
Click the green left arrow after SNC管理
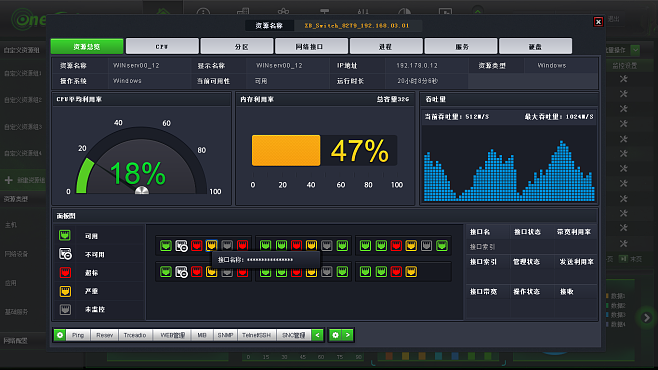point(318,335)
